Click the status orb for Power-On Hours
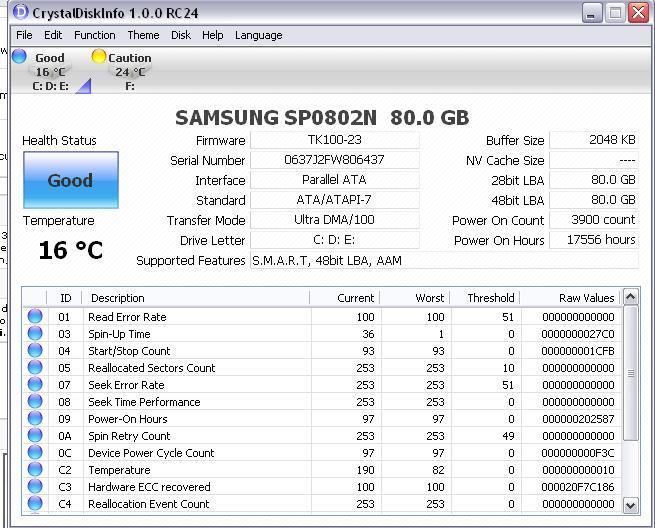The height and width of the screenshot is (528, 655). click(x=35, y=418)
